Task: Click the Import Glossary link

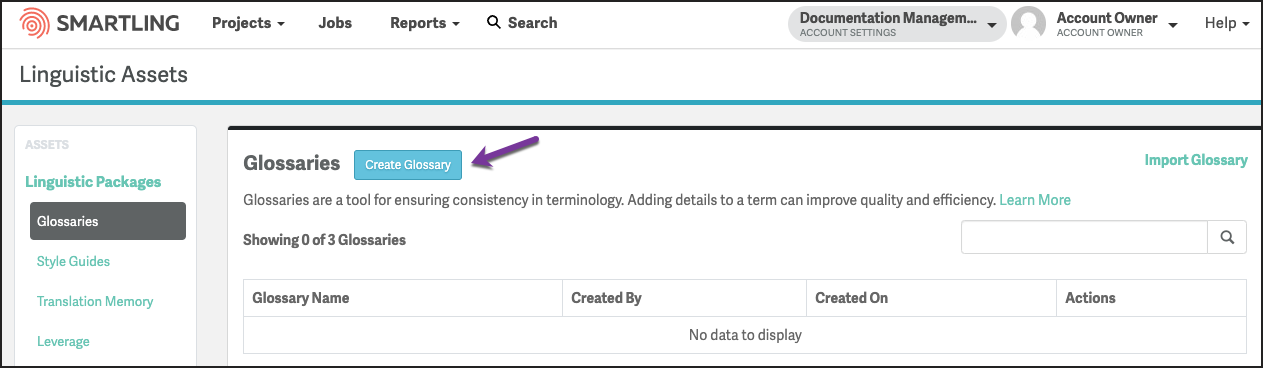Action: click(x=1196, y=160)
